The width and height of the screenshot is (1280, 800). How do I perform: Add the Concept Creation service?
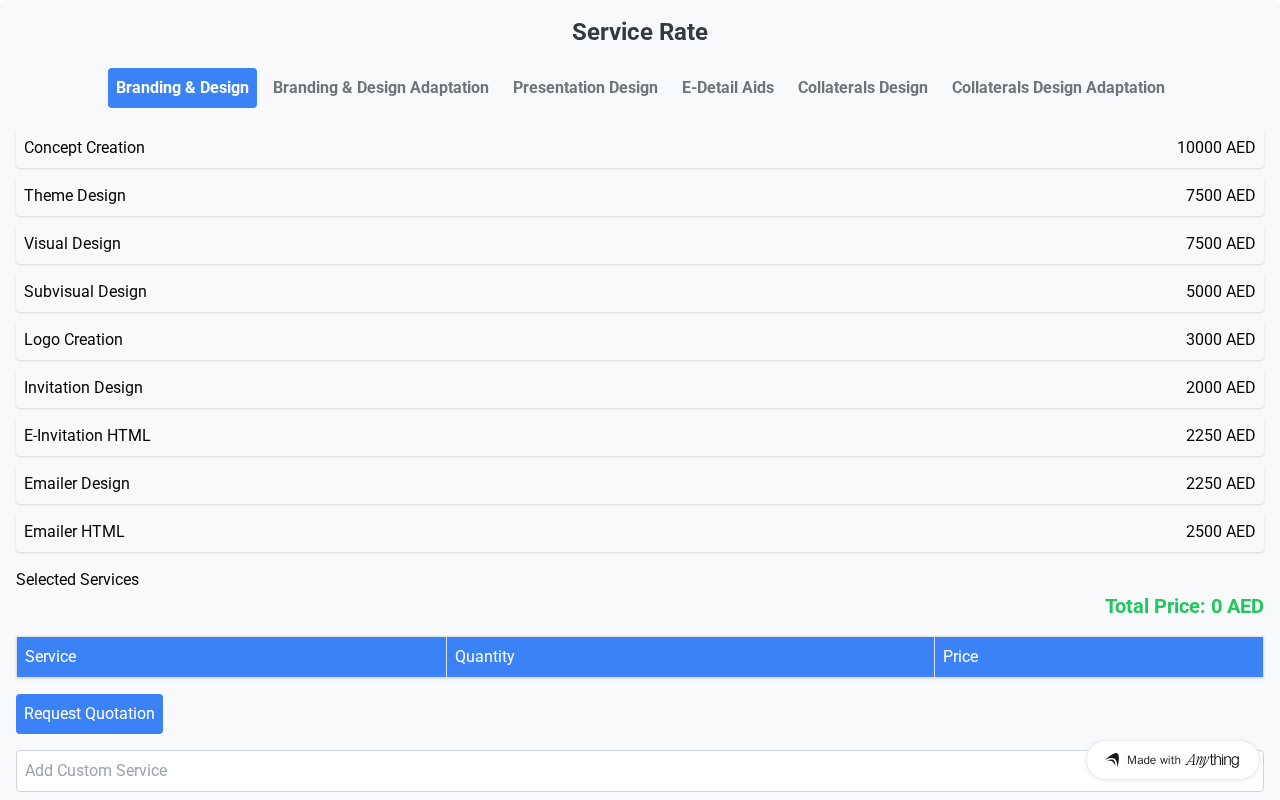tap(640, 148)
